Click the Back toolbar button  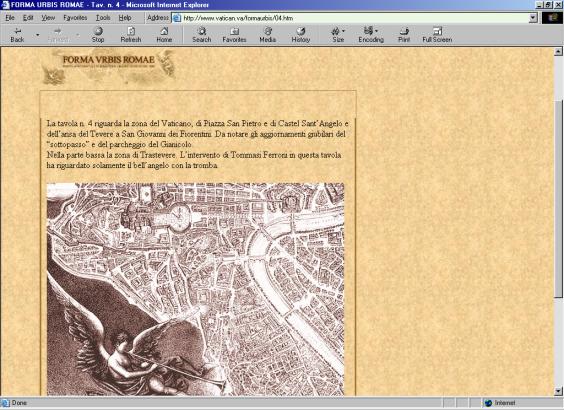(x=17, y=35)
